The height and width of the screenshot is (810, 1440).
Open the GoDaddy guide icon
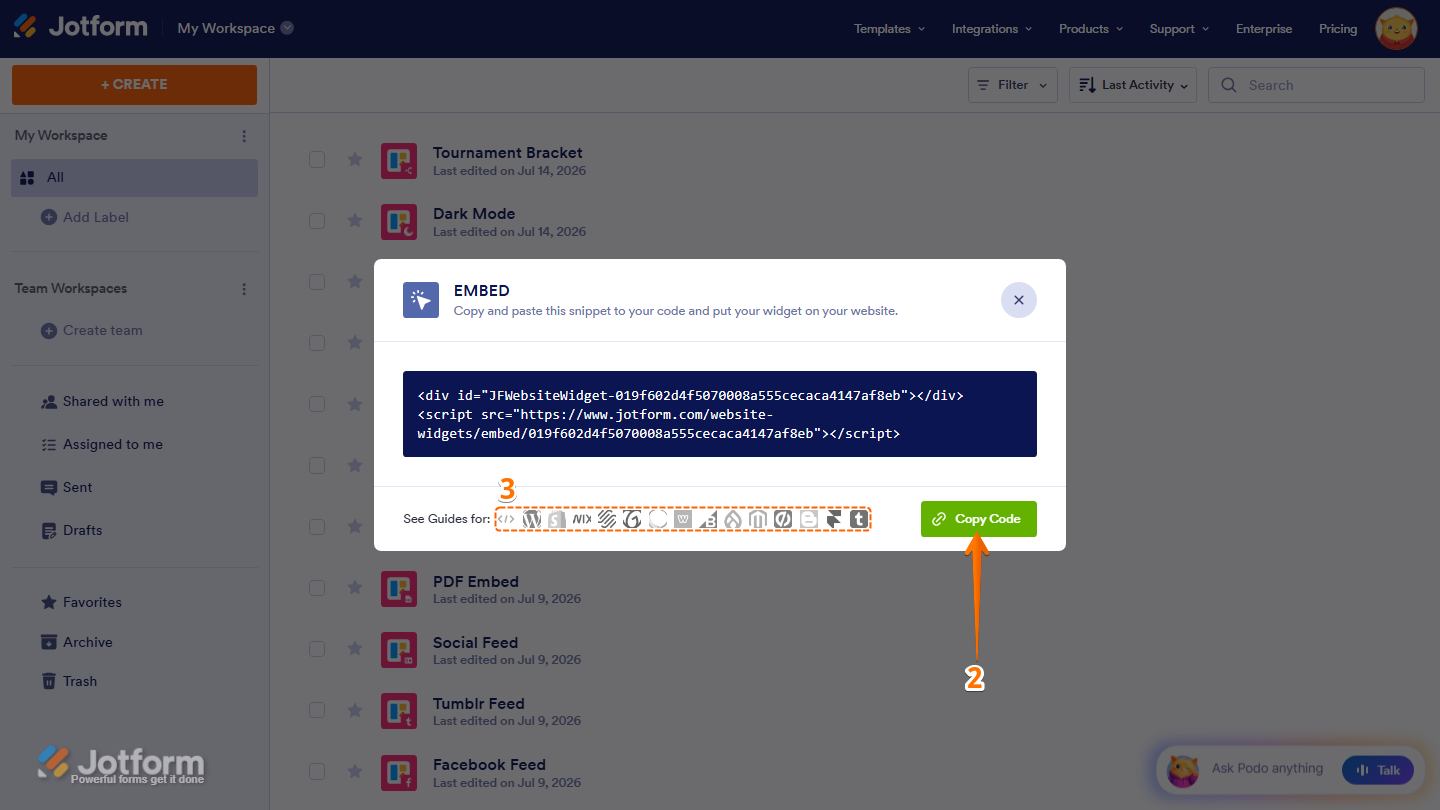632,519
